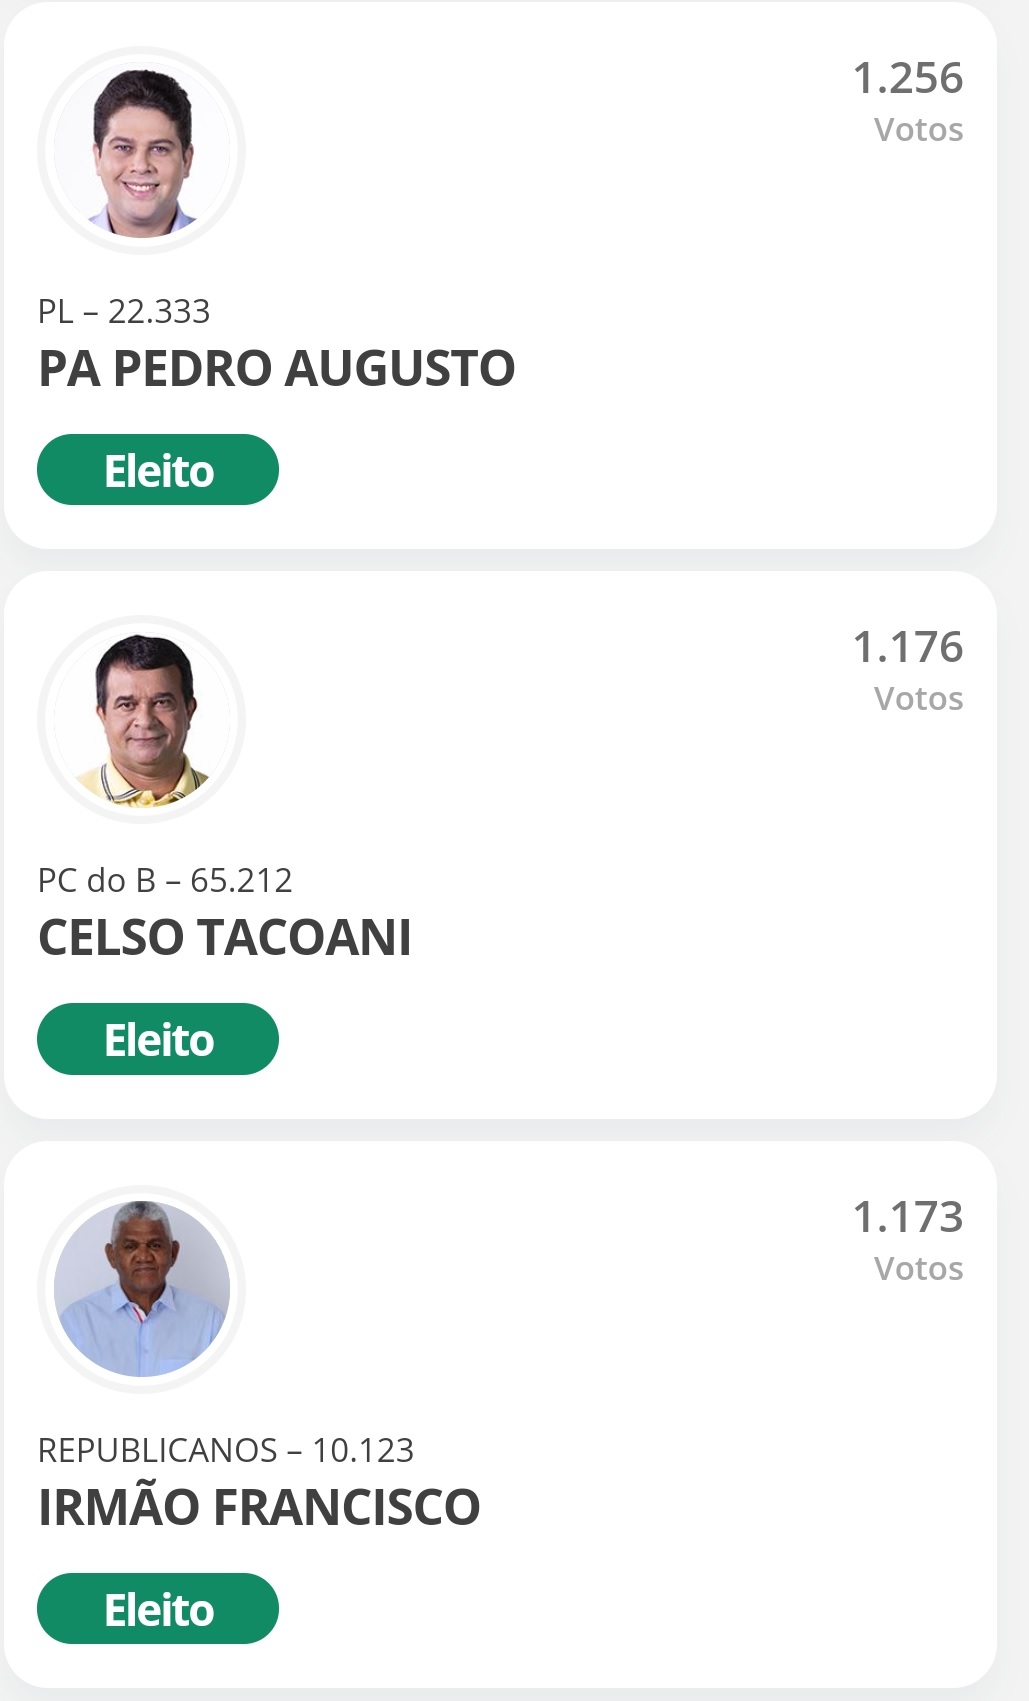Select the 1.176 vote count
This screenshot has width=1029, height=1701.
tap(907, 647)
